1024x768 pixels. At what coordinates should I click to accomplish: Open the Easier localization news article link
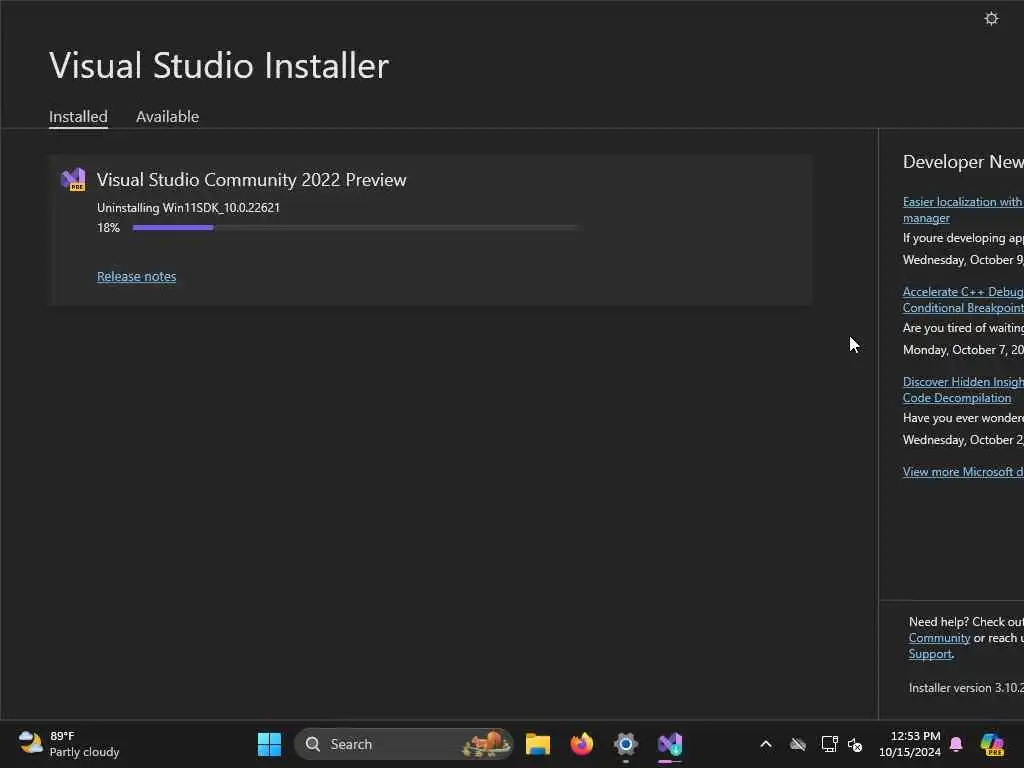point(963,210)
